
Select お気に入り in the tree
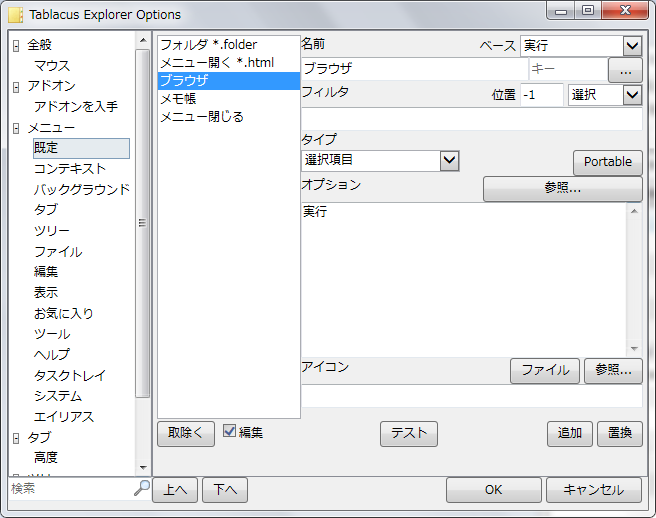click(x=64, y=313)
